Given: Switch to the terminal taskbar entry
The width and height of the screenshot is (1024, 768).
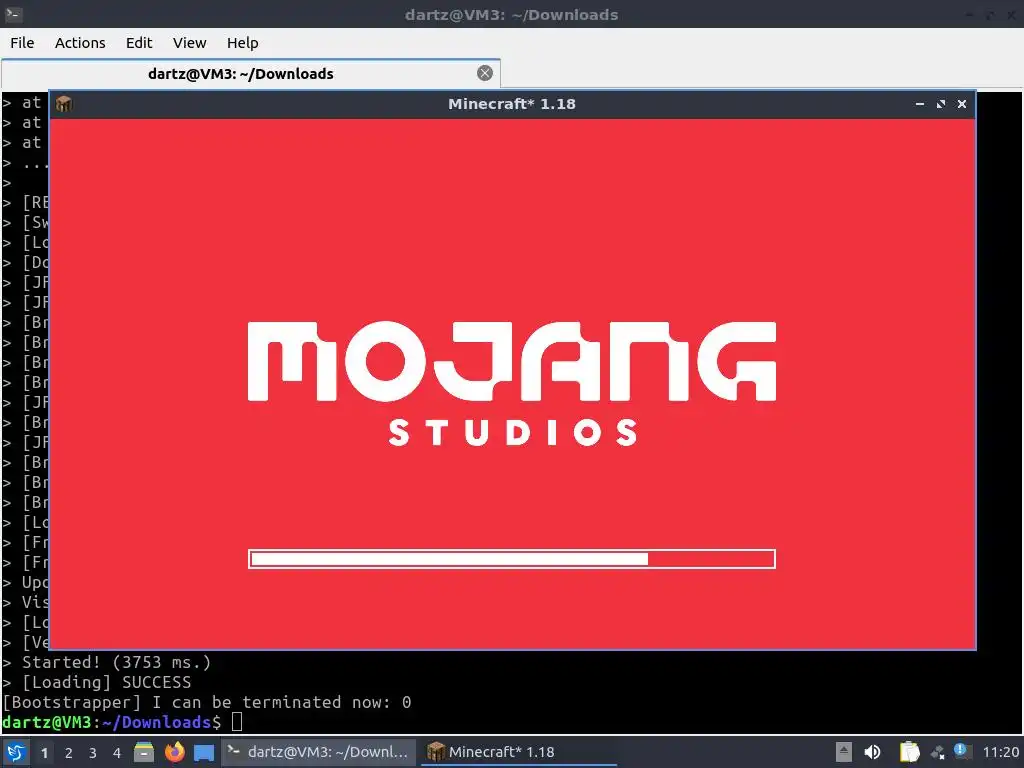Looking at the screenshot, I should (x=318, y=752).
